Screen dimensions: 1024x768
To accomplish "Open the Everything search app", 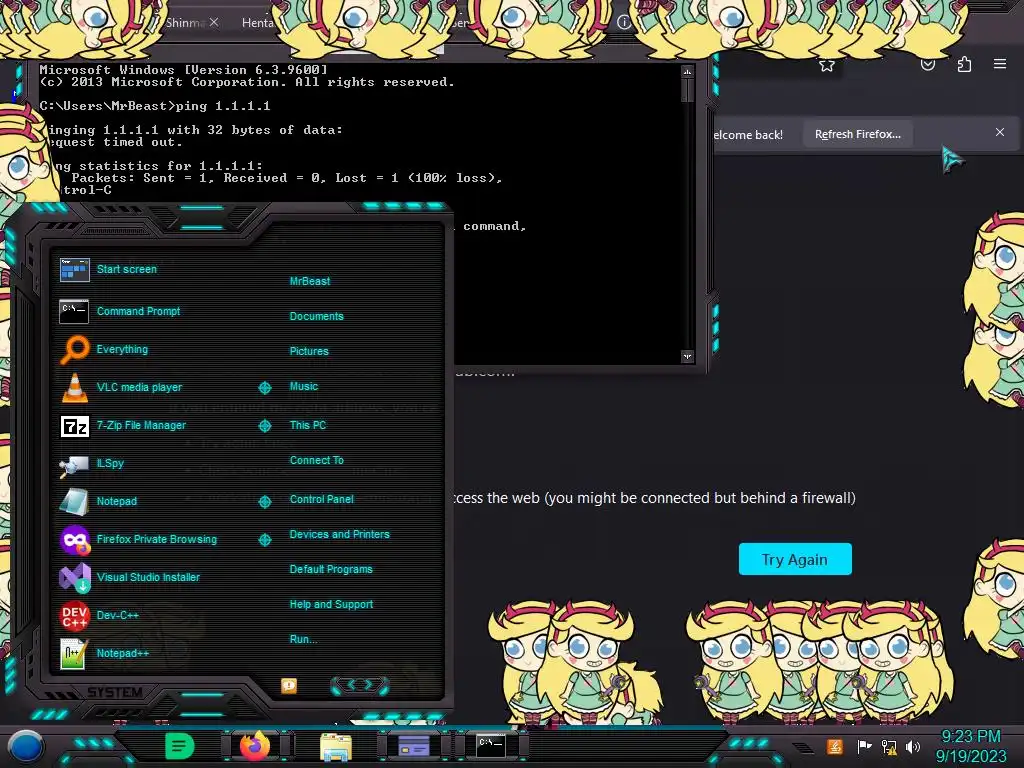I will 104,349.
